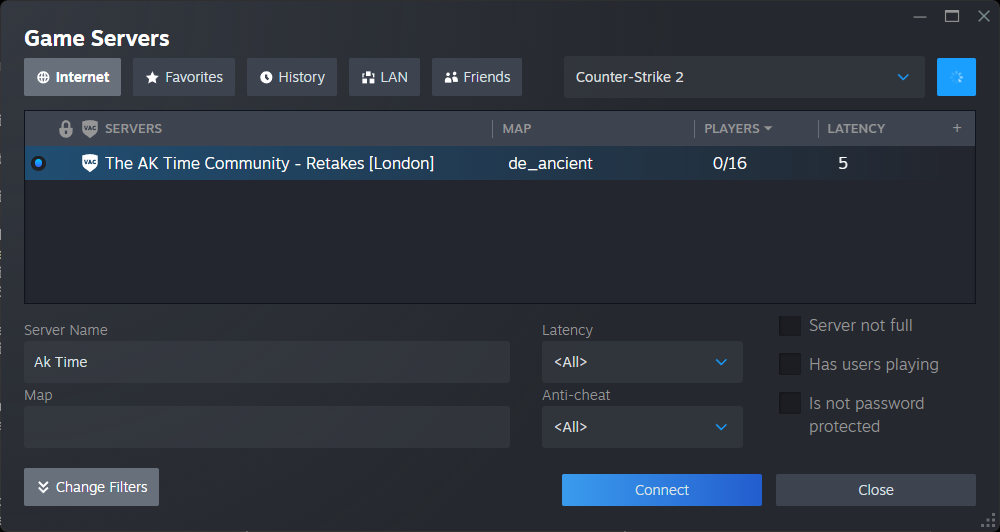Enable the Server not full checkbox
1000x532 pixels.
point(790,326)
